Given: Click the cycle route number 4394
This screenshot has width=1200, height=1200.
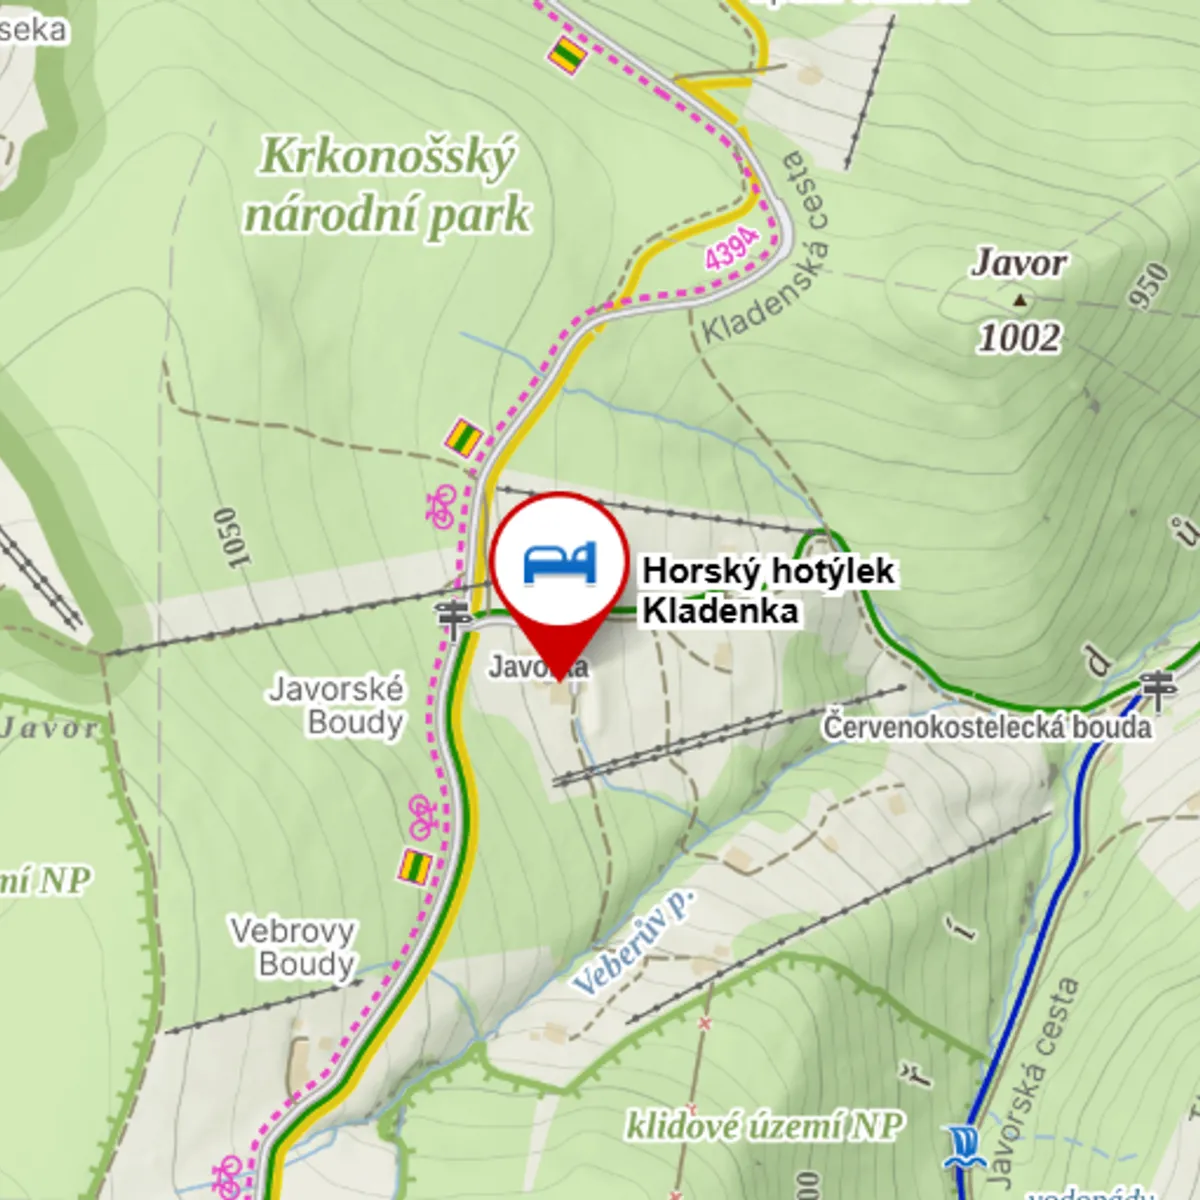Looking at the screenshot, I should point(731,247).
